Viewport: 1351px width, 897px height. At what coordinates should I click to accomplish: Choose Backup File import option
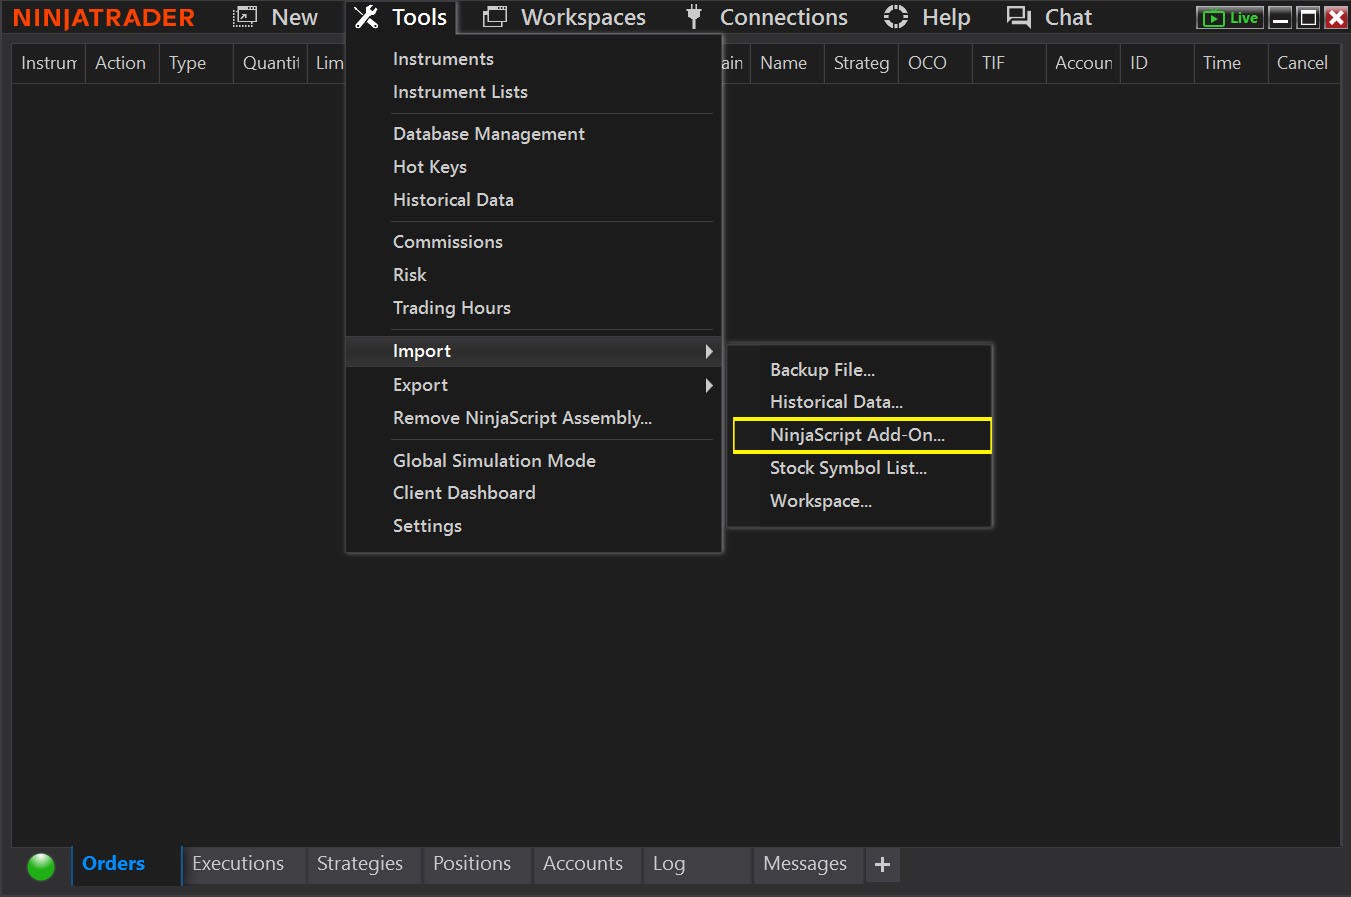pyautogui.click(x=822, y=370)
